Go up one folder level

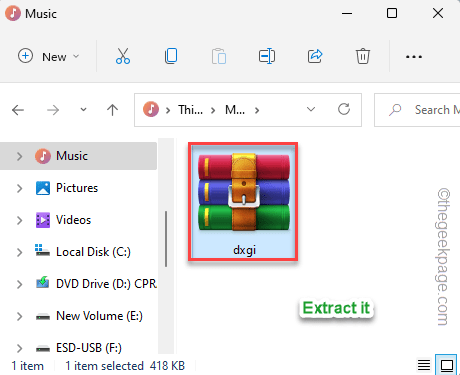pos(112,110)
